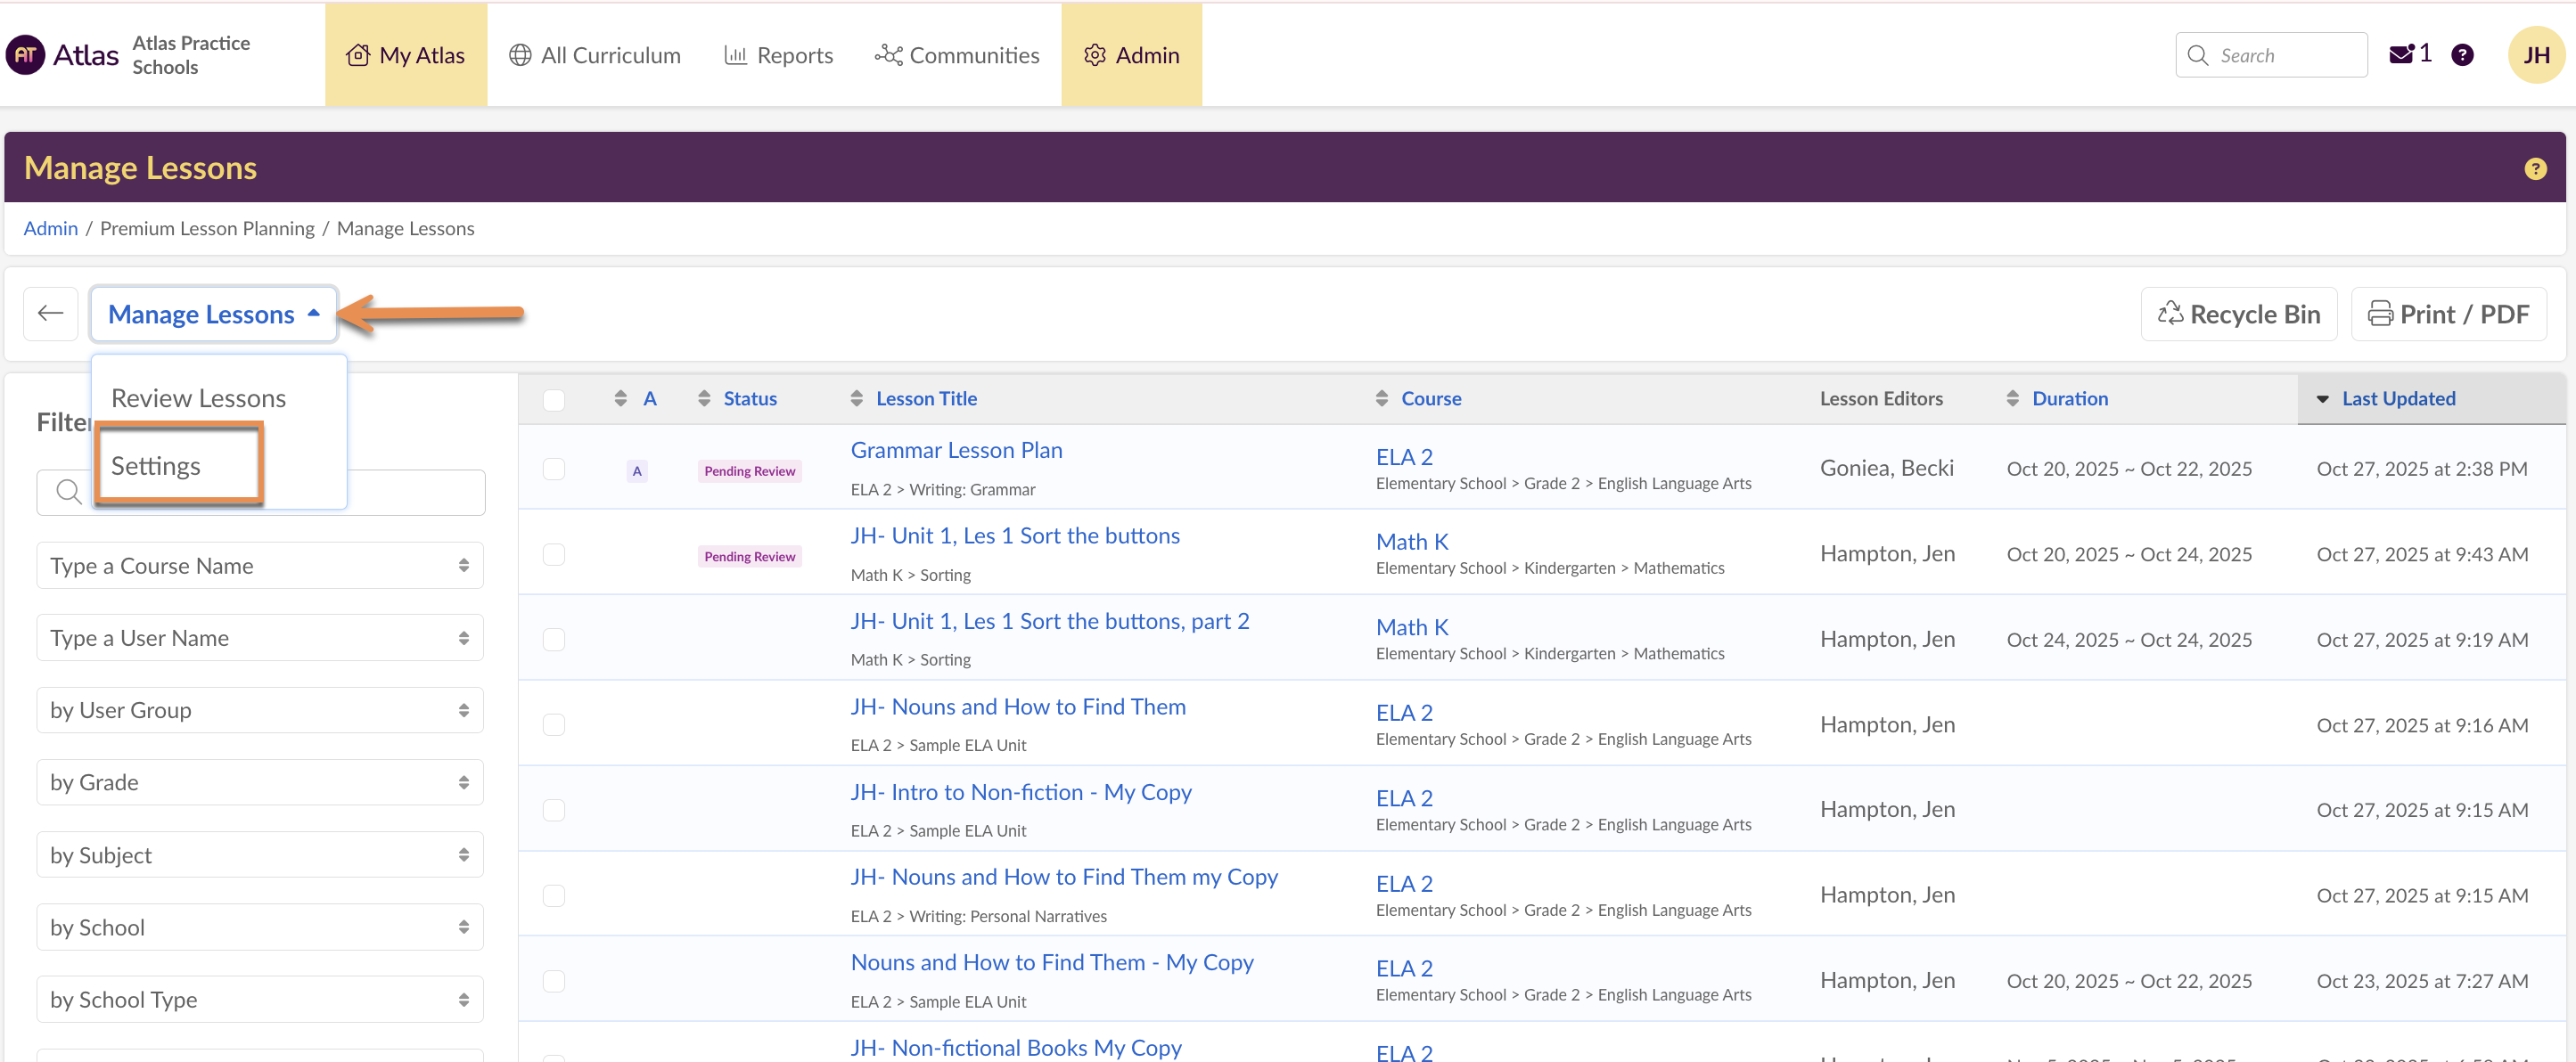Expand the by Grade filter dropdown
The height and width of the screenshot is (1062, 2576).
click(260, 782)
